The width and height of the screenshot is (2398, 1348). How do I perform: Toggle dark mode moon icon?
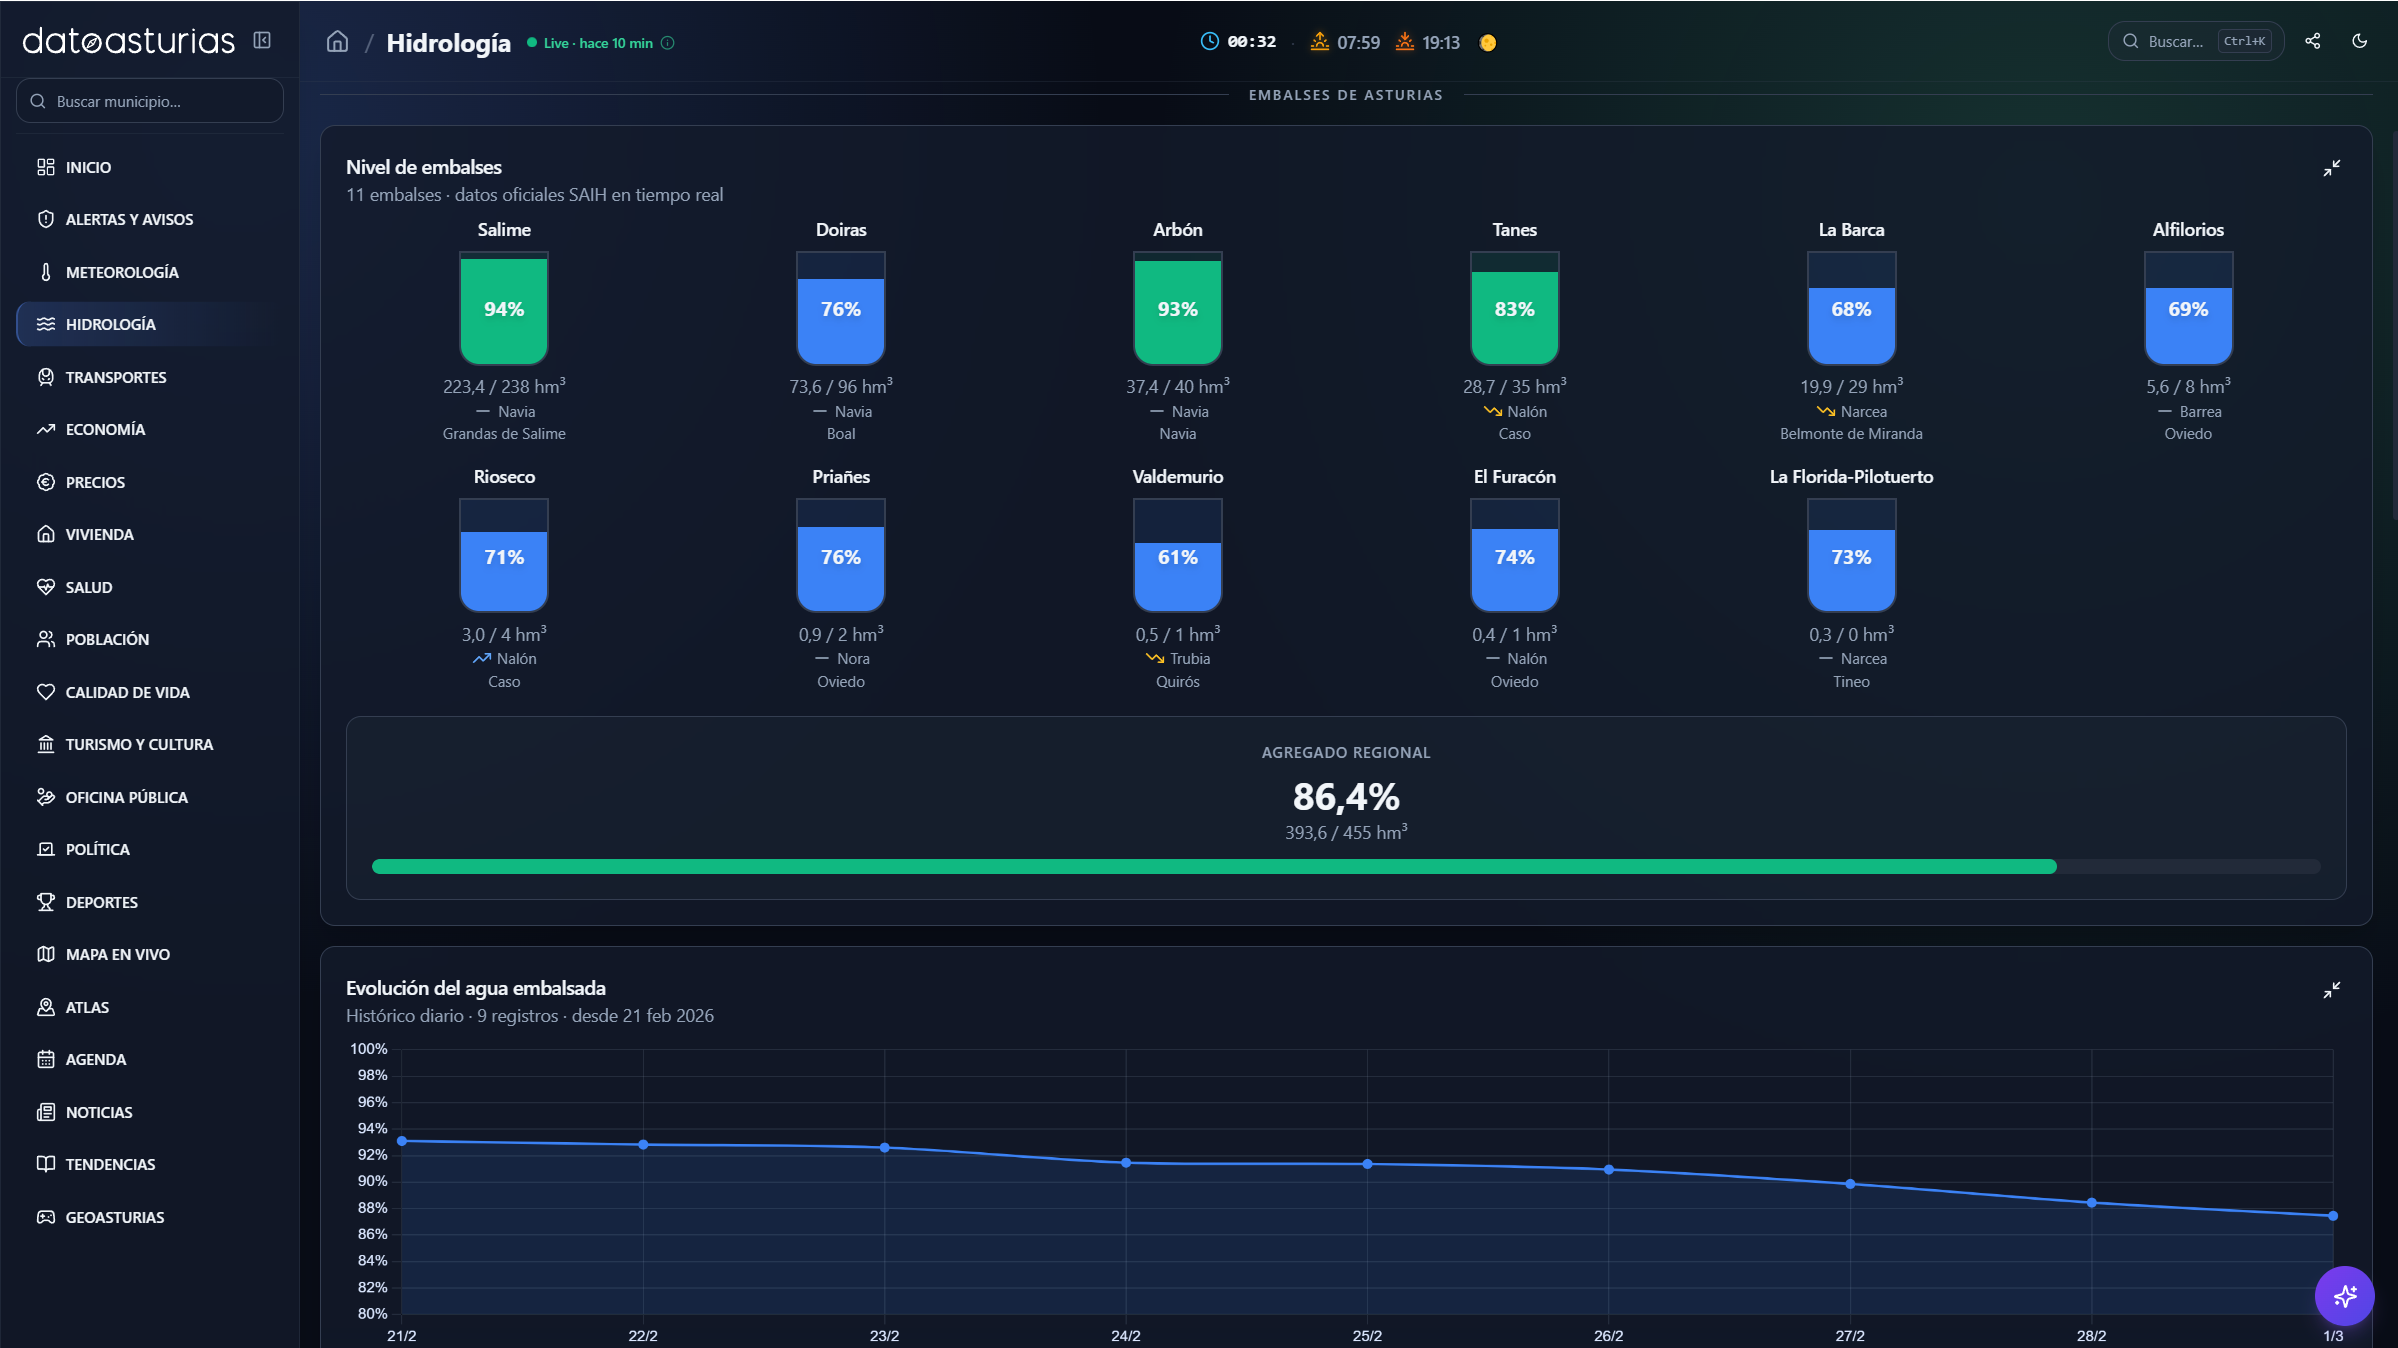coord(2359,41)
